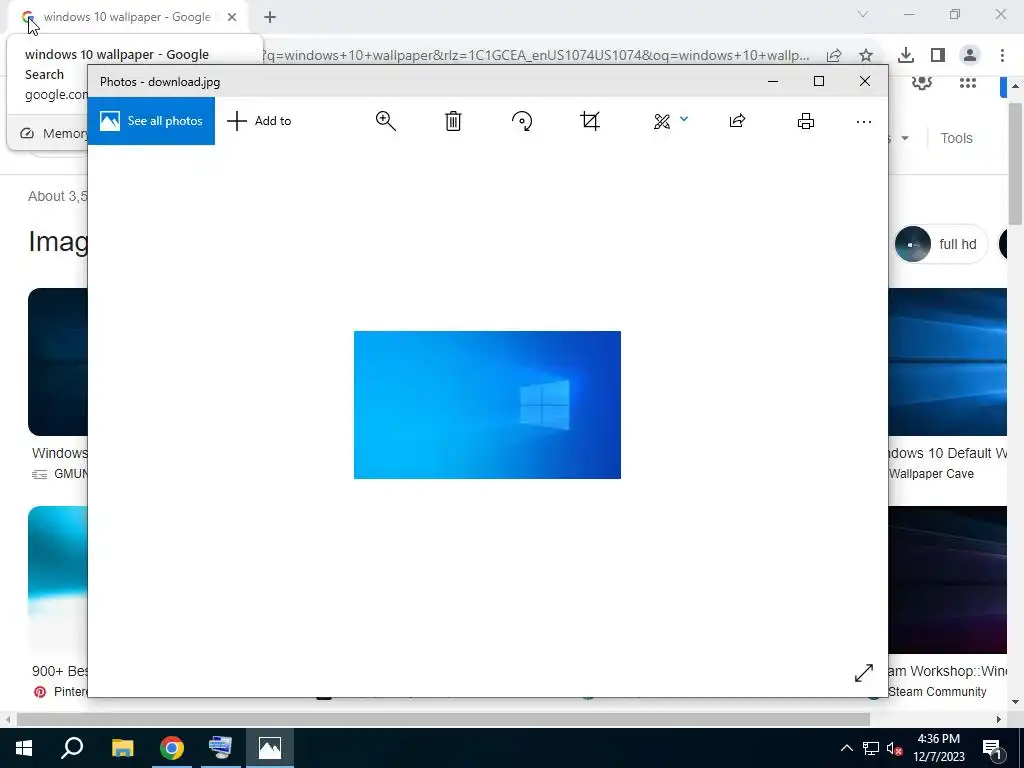Viewport: 1024px width, 768px height.
Task: Click See all photos in Photos app
Action: tap(151, 121)
